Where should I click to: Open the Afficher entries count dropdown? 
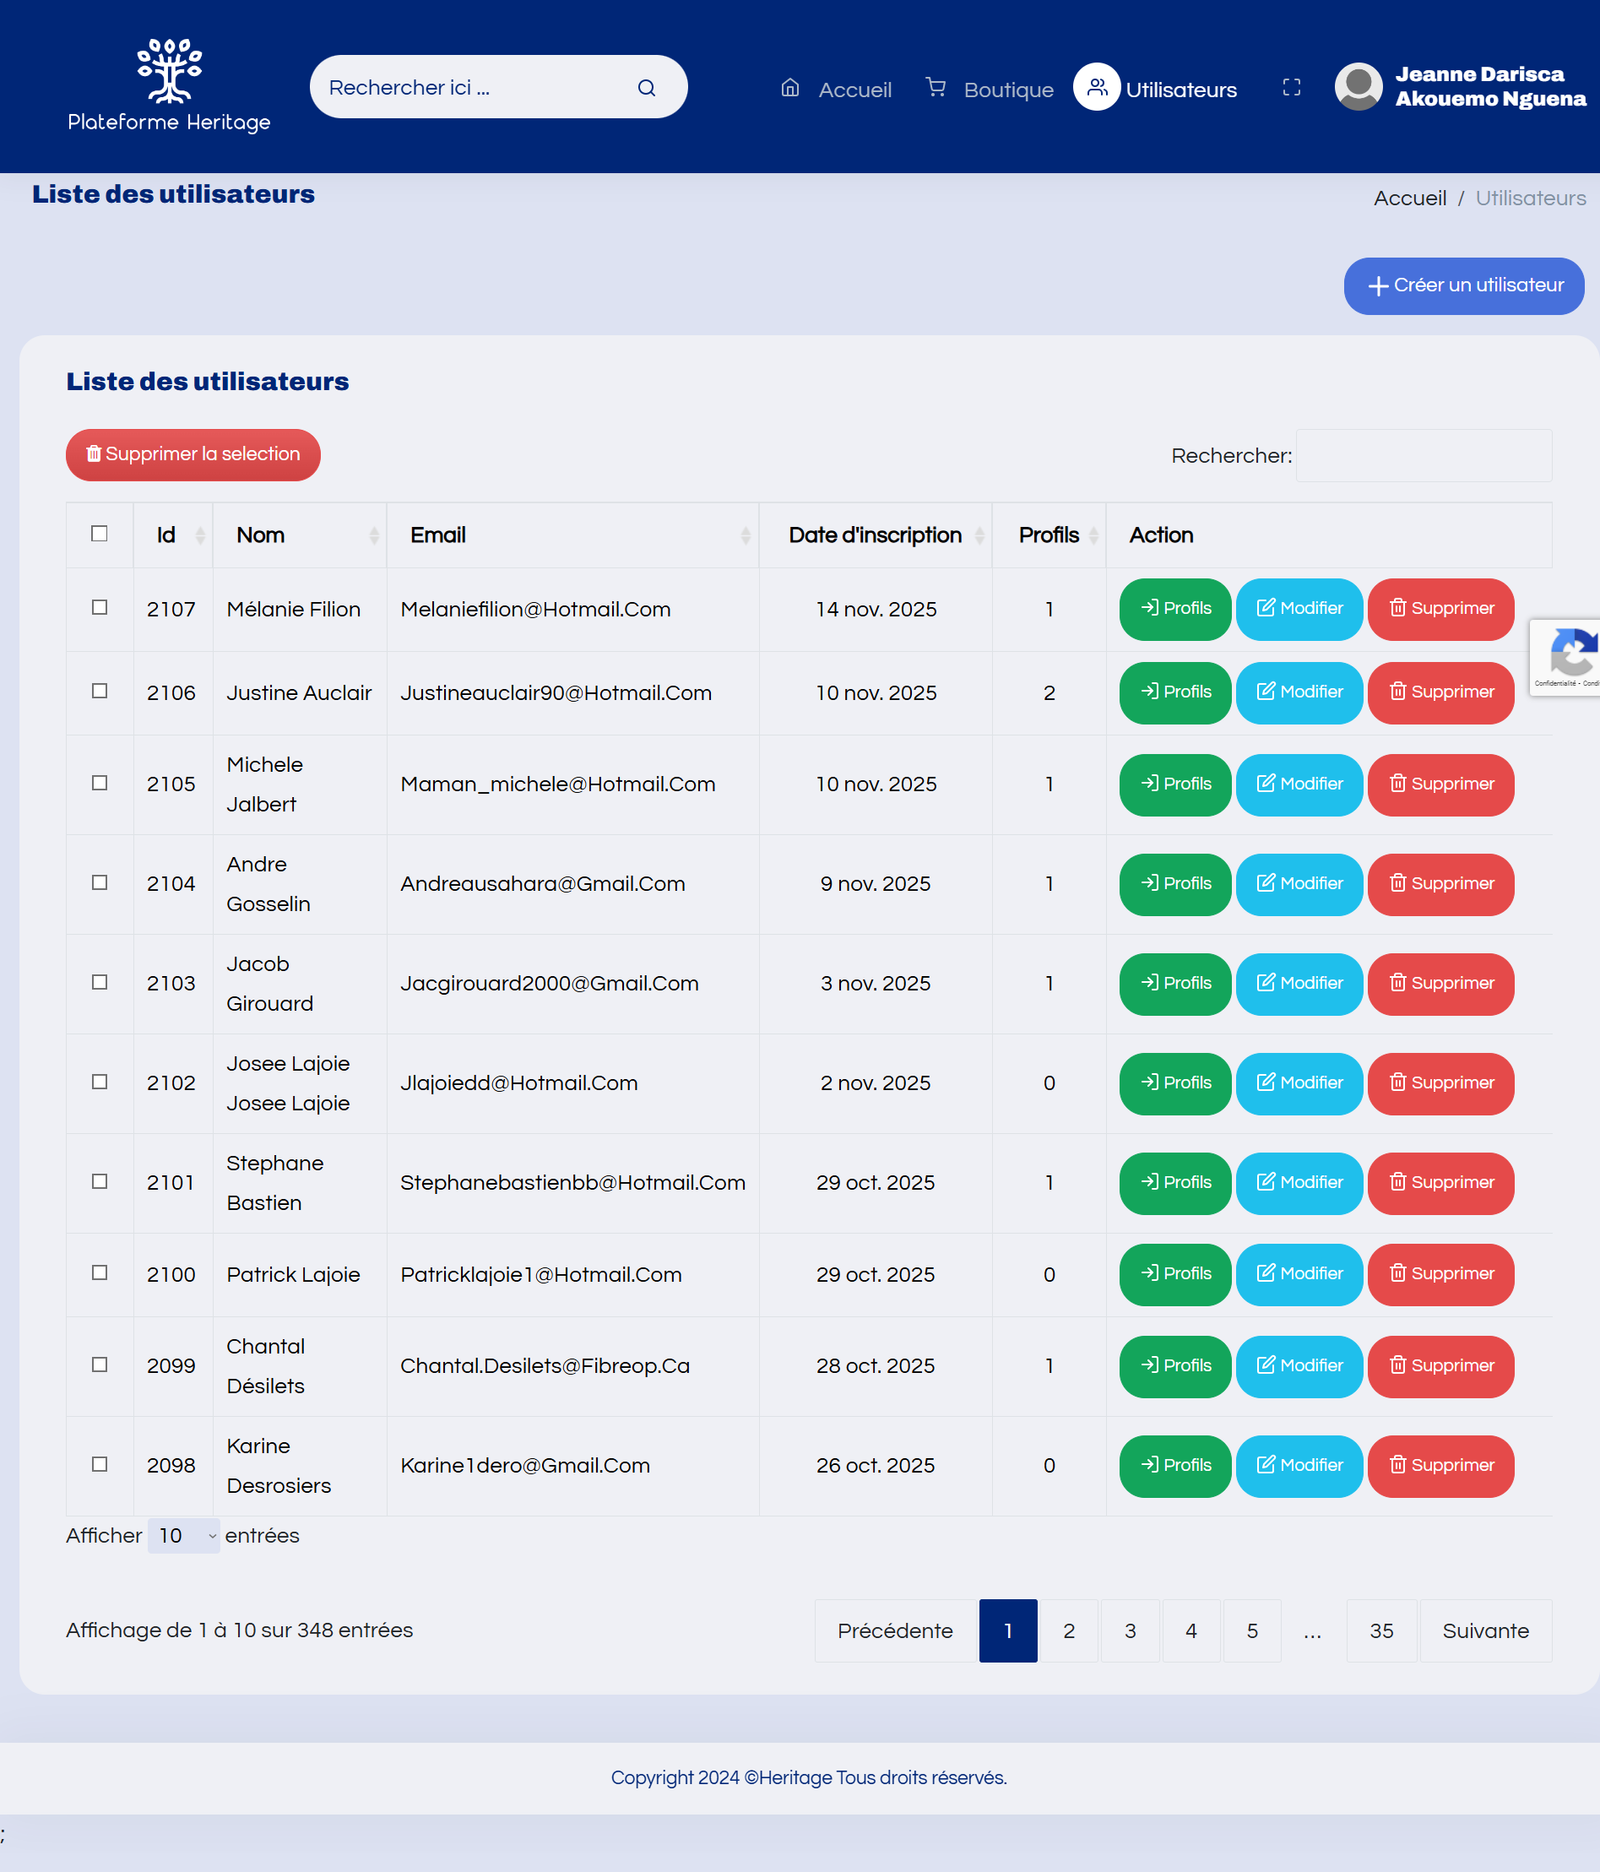point(184,1536)
